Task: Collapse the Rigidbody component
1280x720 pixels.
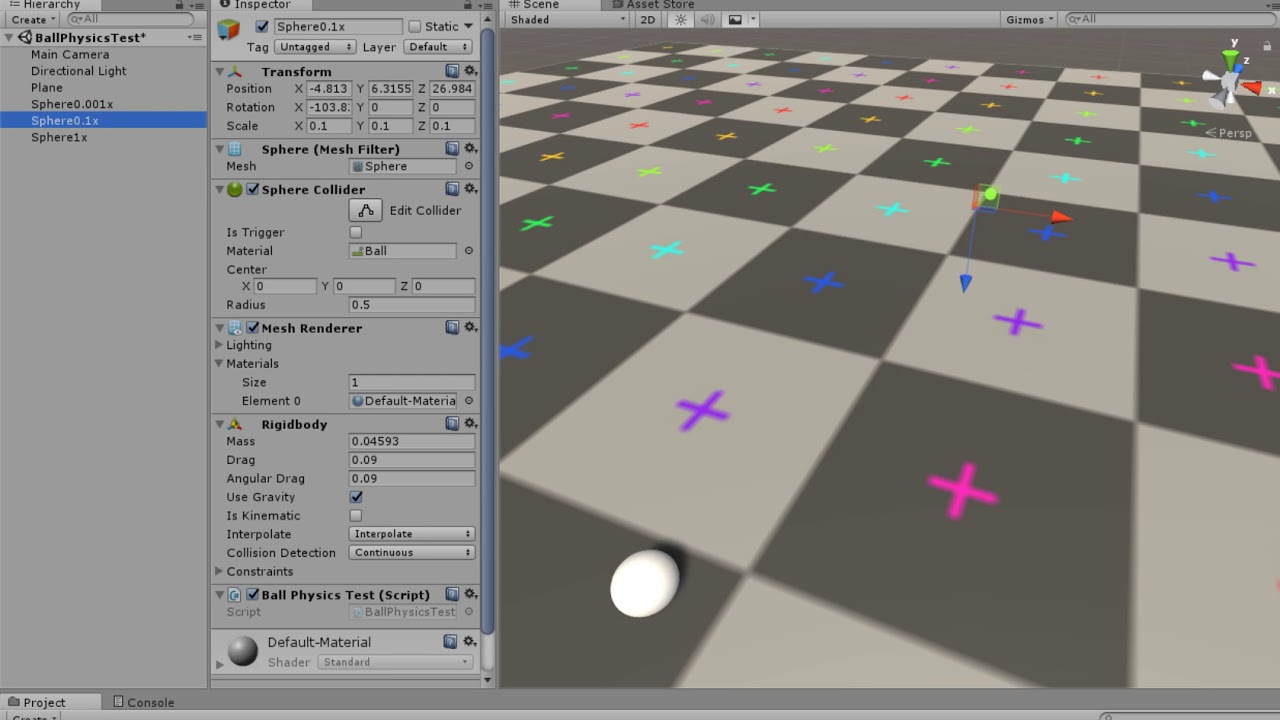Action: coord(219,424)
